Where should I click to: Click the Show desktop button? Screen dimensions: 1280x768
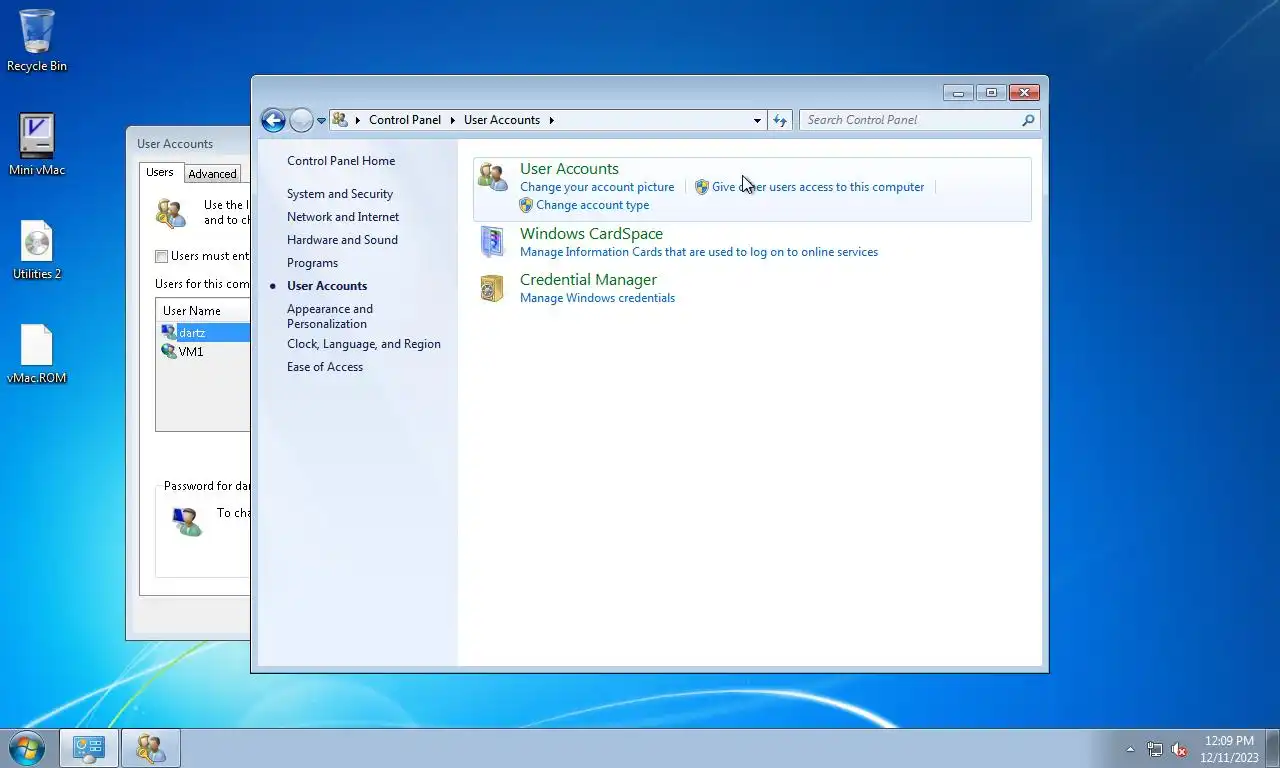point(1273,748)
